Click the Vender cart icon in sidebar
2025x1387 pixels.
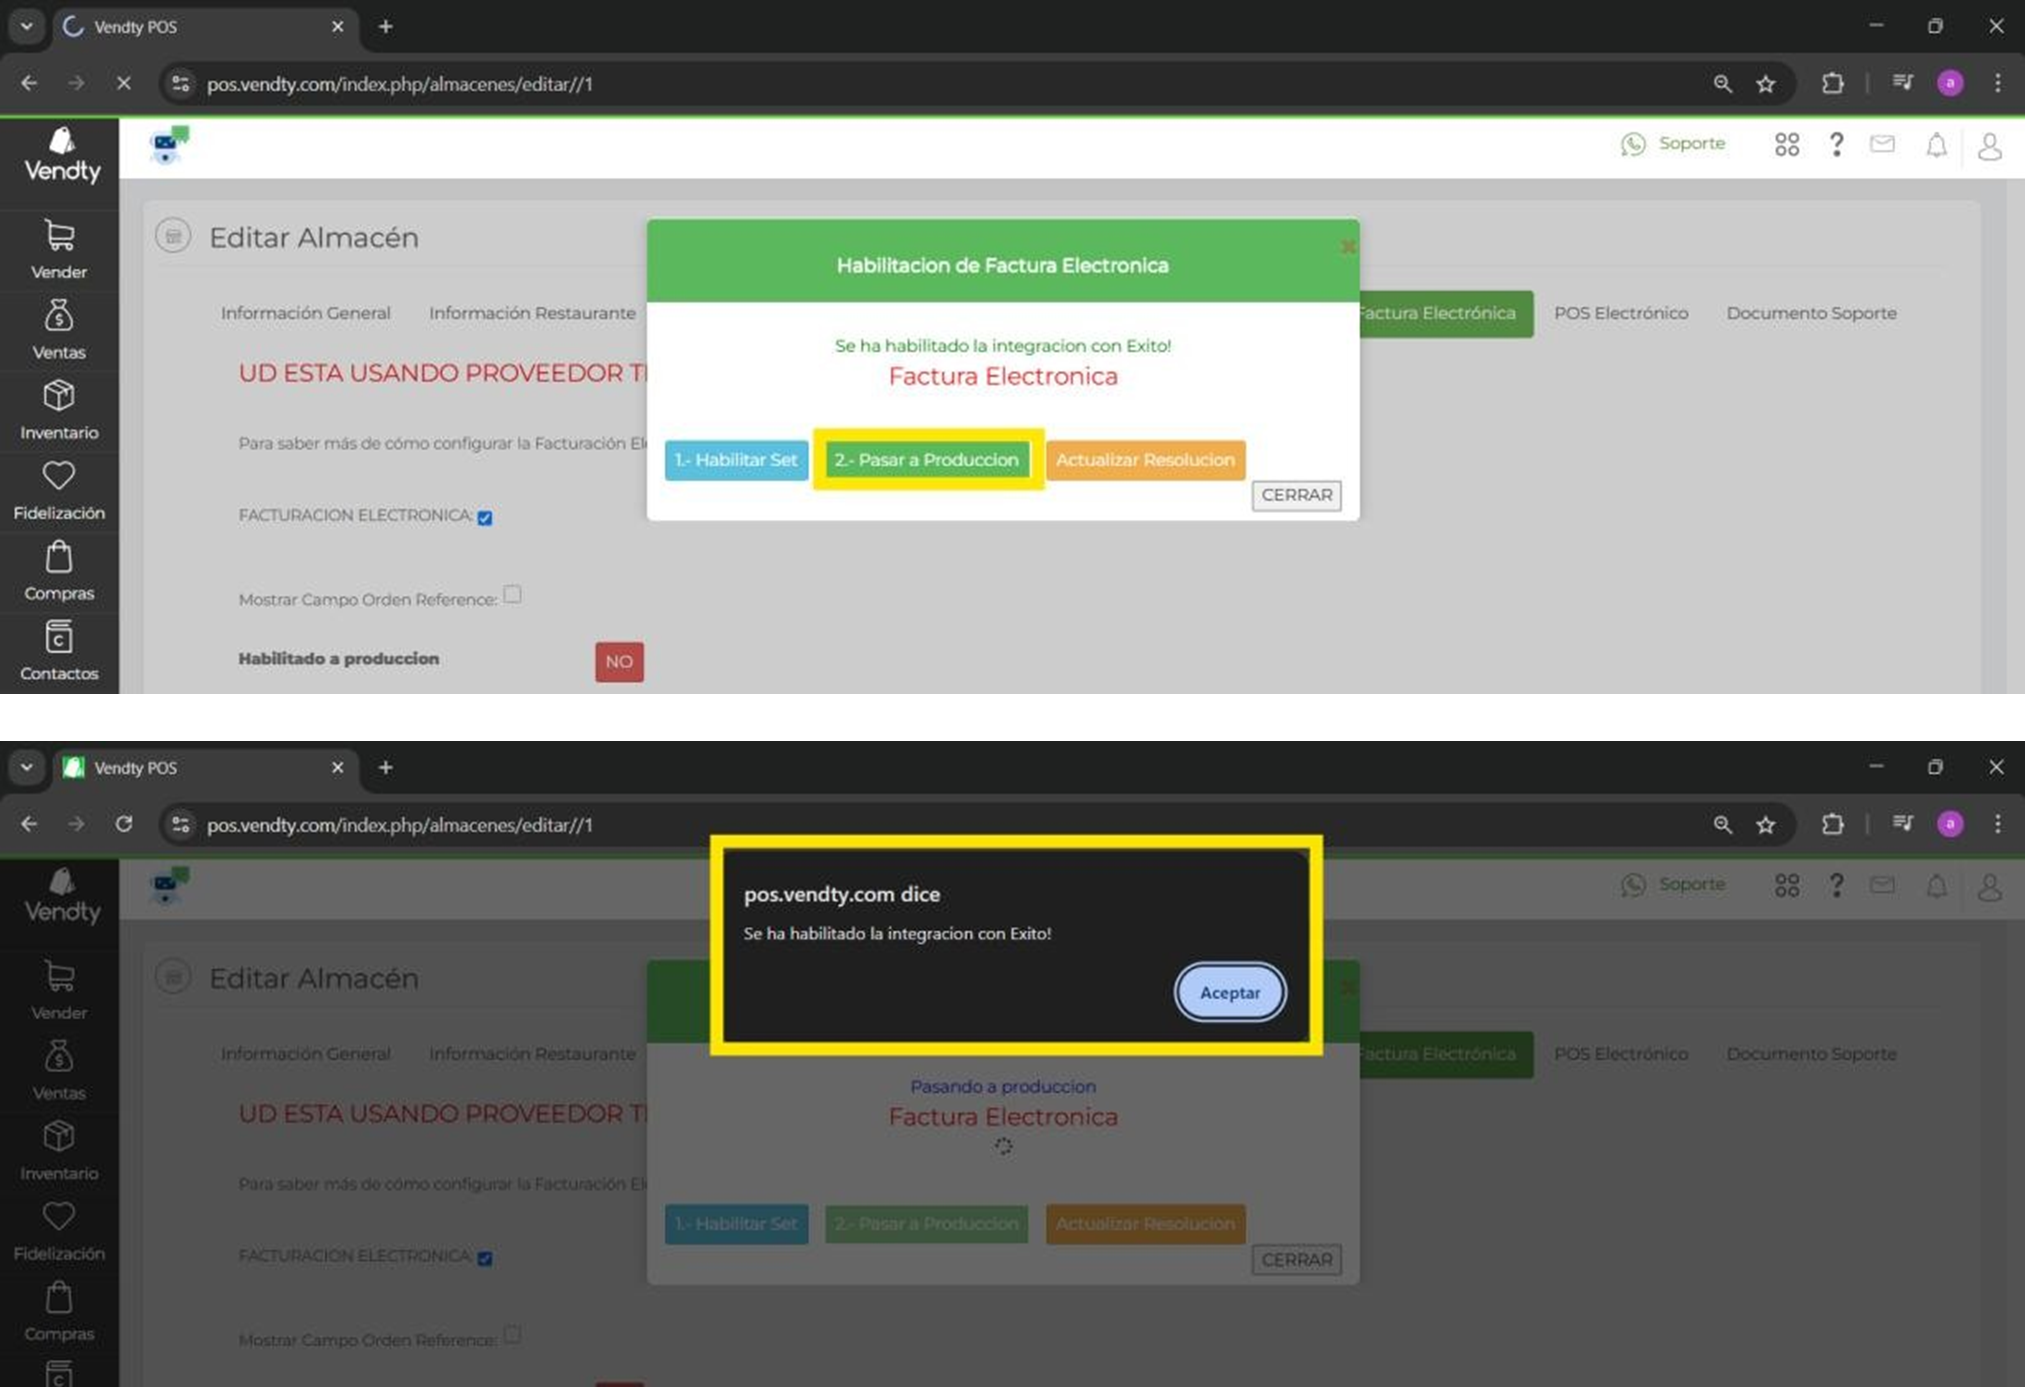(x=59, y=236)
